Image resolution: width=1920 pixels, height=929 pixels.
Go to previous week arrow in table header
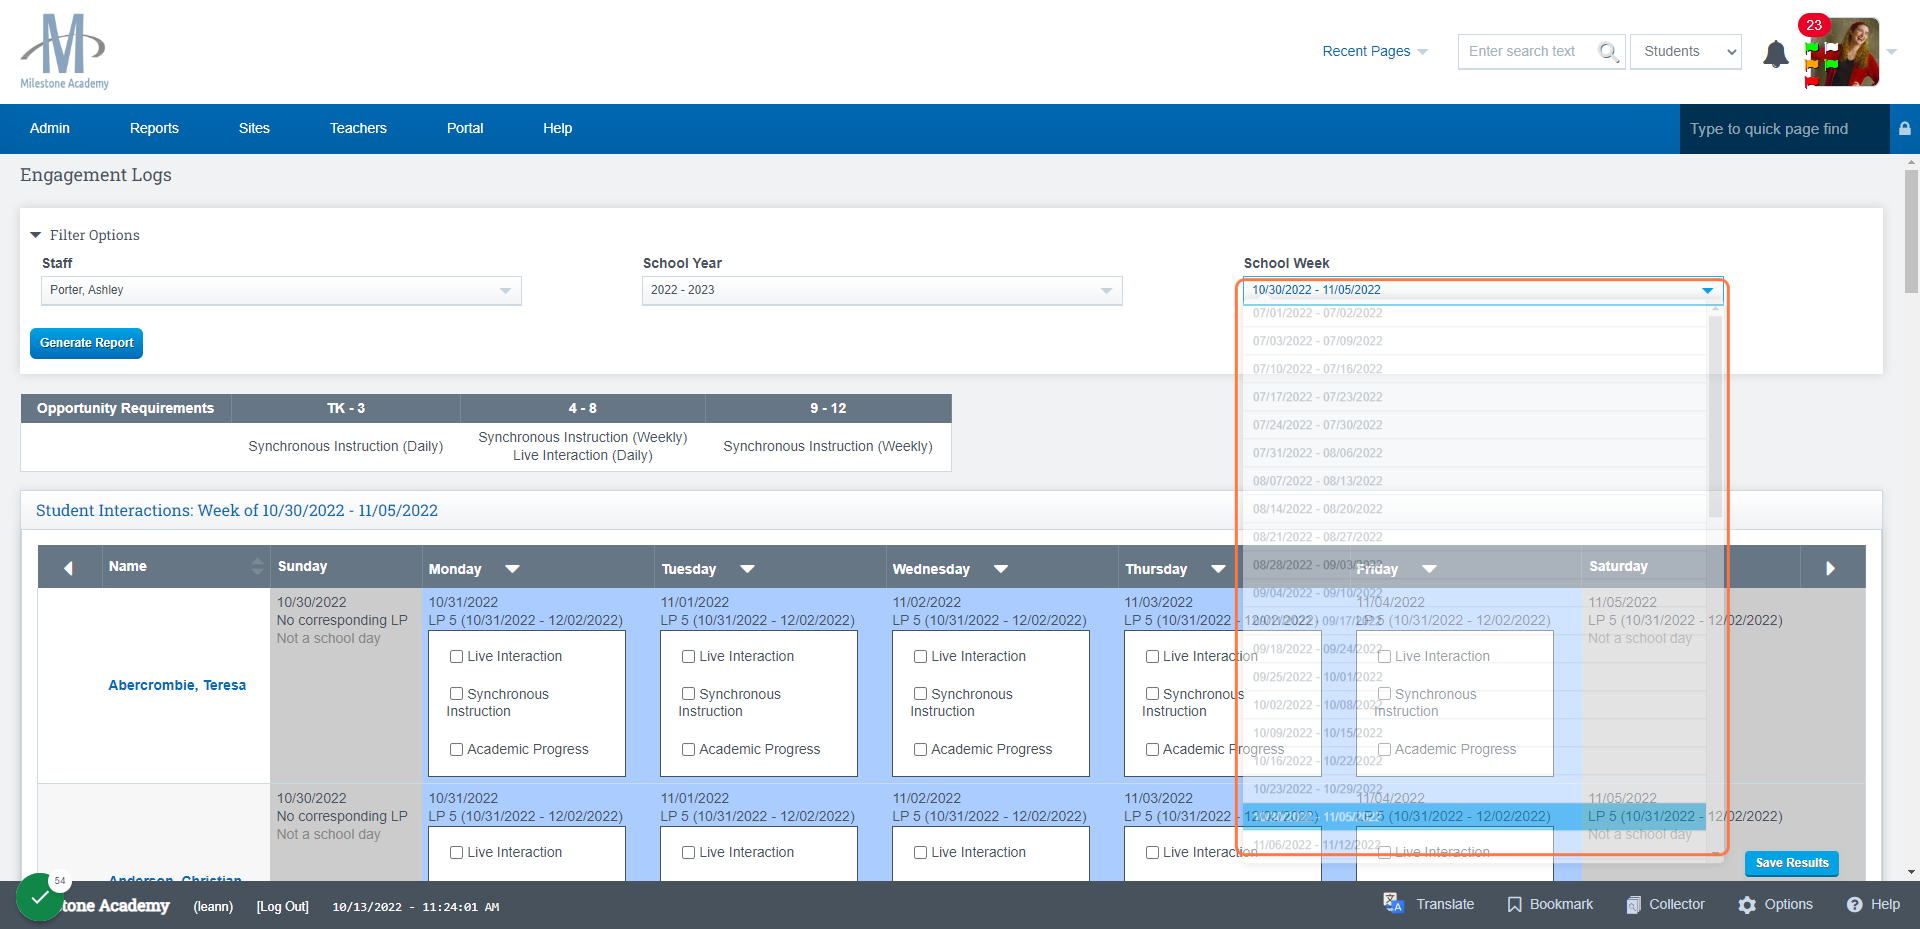click(x=69, y=568)
